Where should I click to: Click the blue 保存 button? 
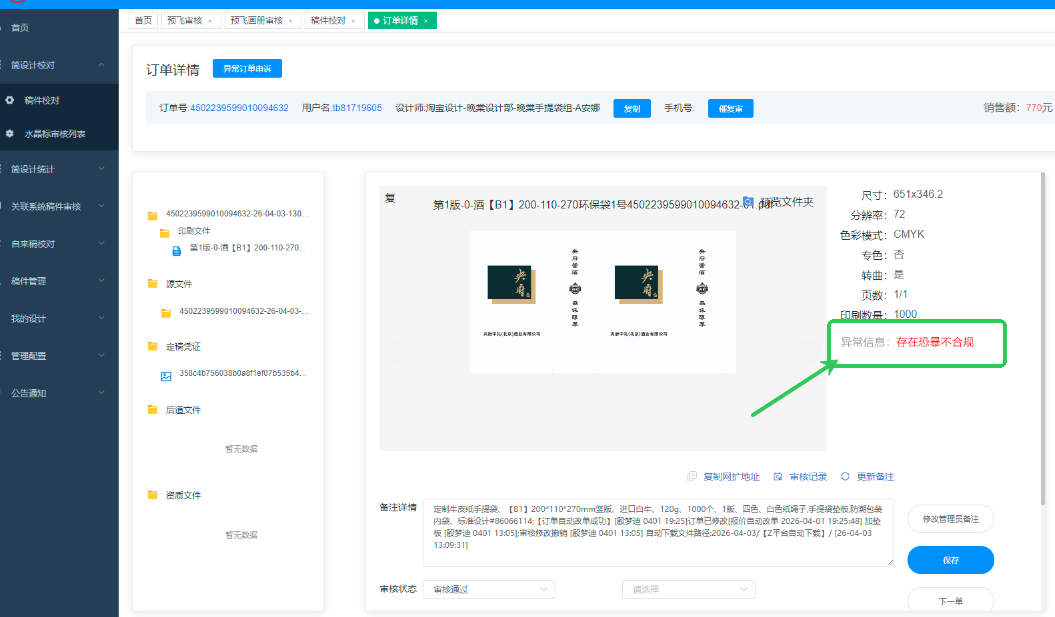pyautogui.click(x=950, y=560)
